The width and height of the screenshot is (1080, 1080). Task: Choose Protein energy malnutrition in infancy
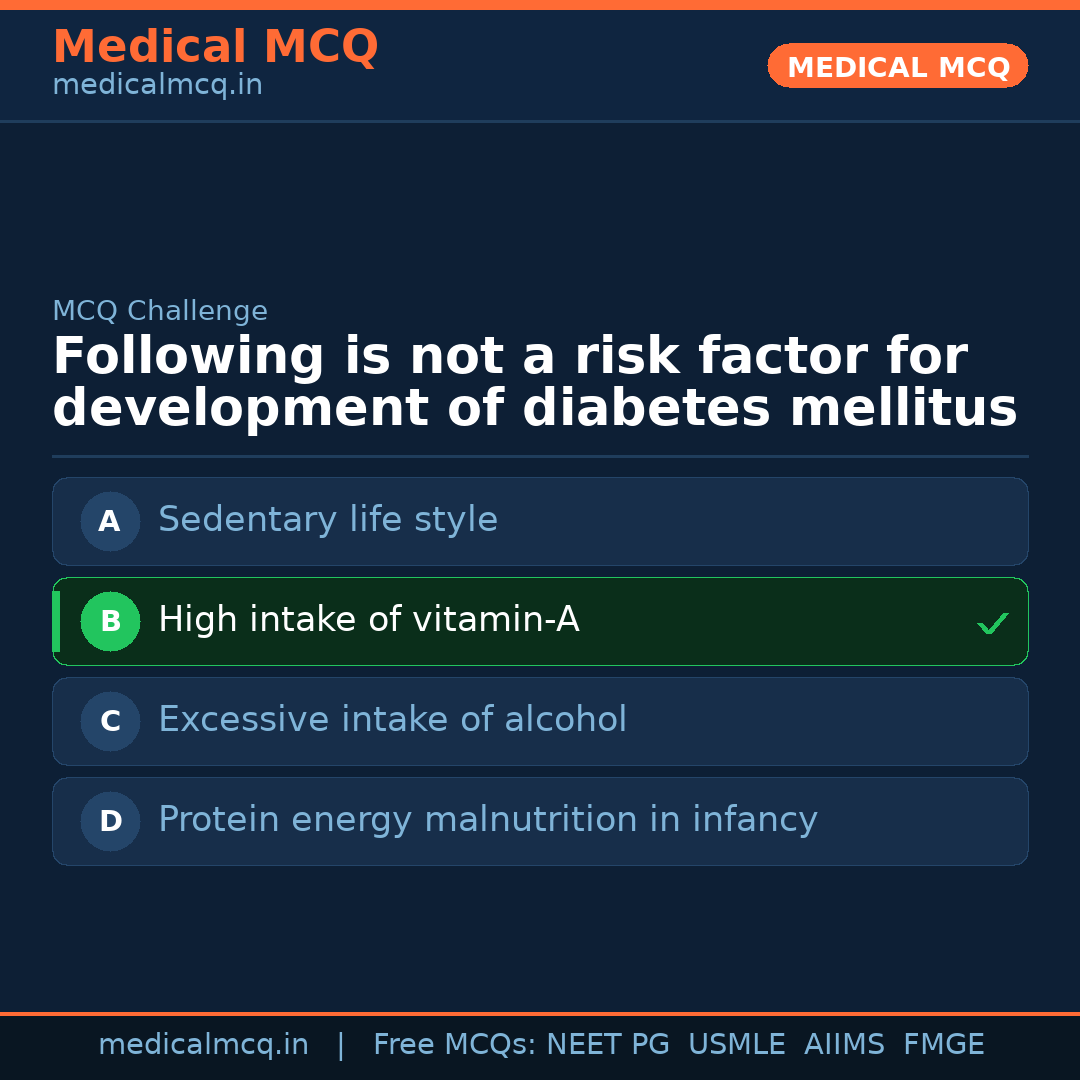488,820
